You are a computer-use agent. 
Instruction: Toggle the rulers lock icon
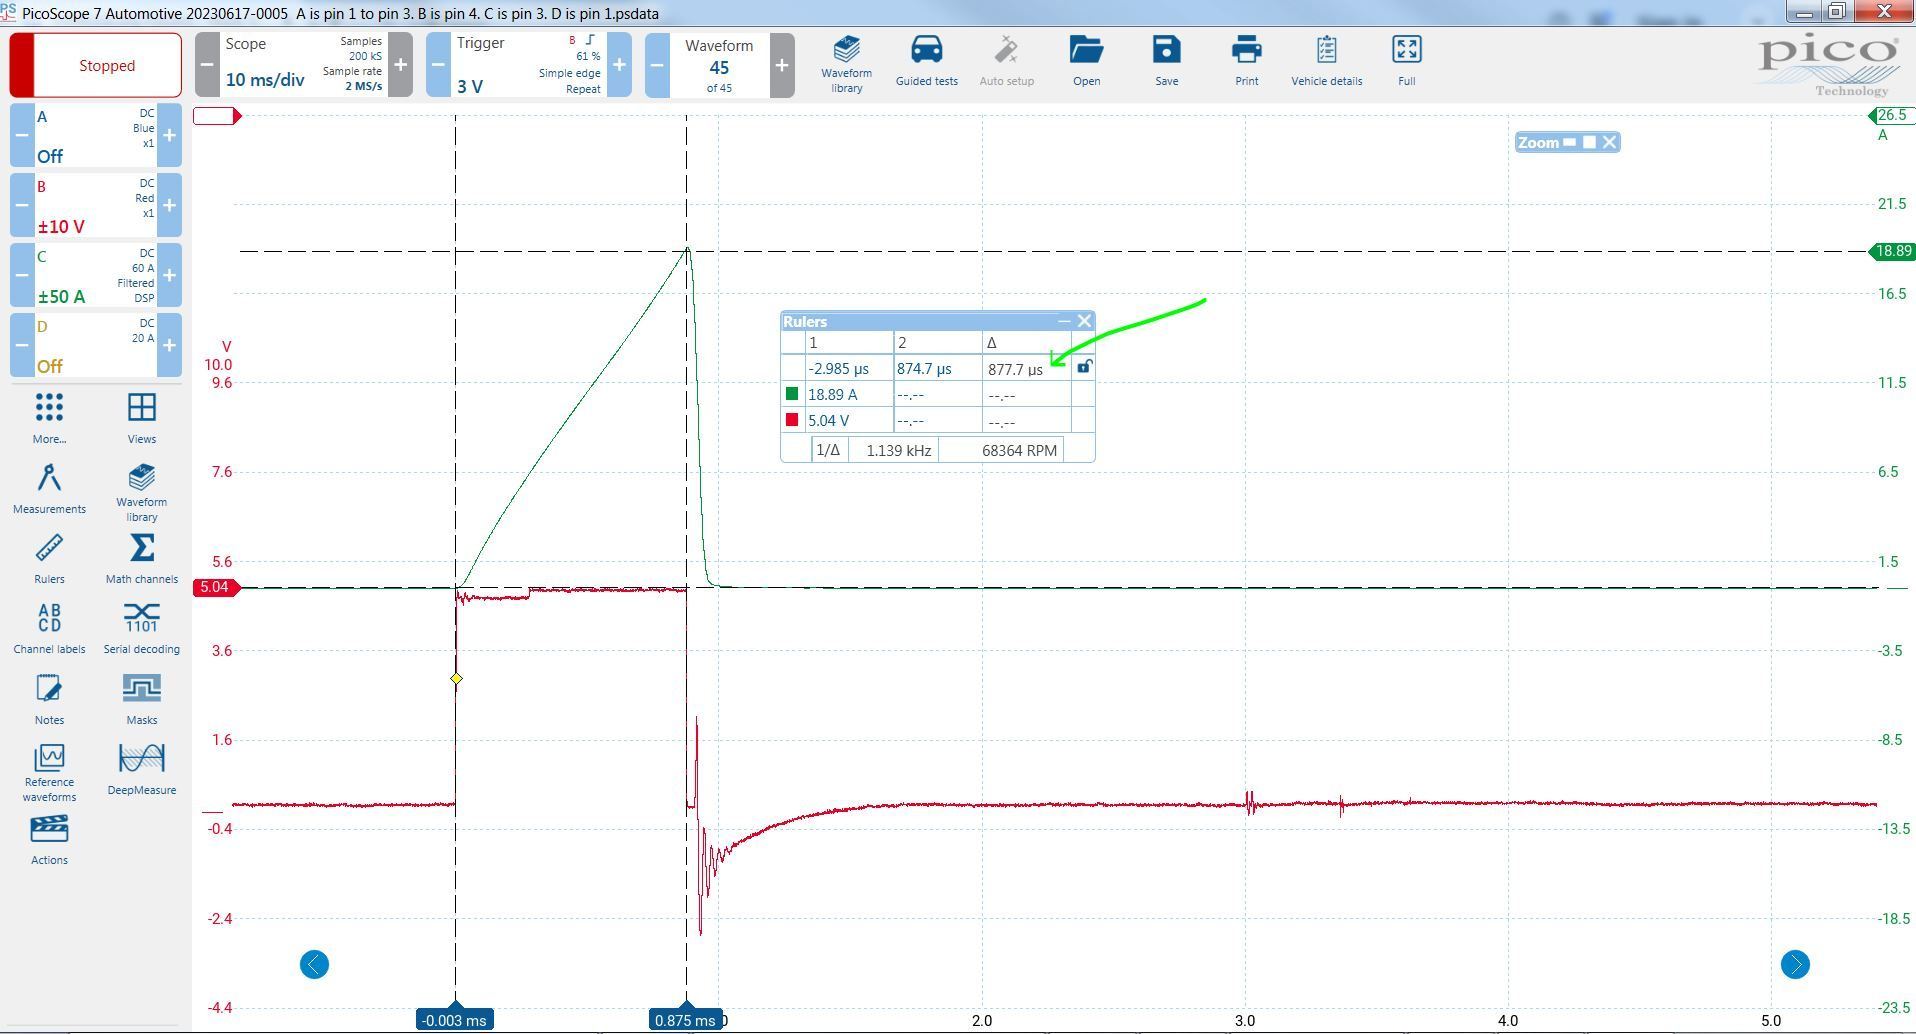(1084, 368)
